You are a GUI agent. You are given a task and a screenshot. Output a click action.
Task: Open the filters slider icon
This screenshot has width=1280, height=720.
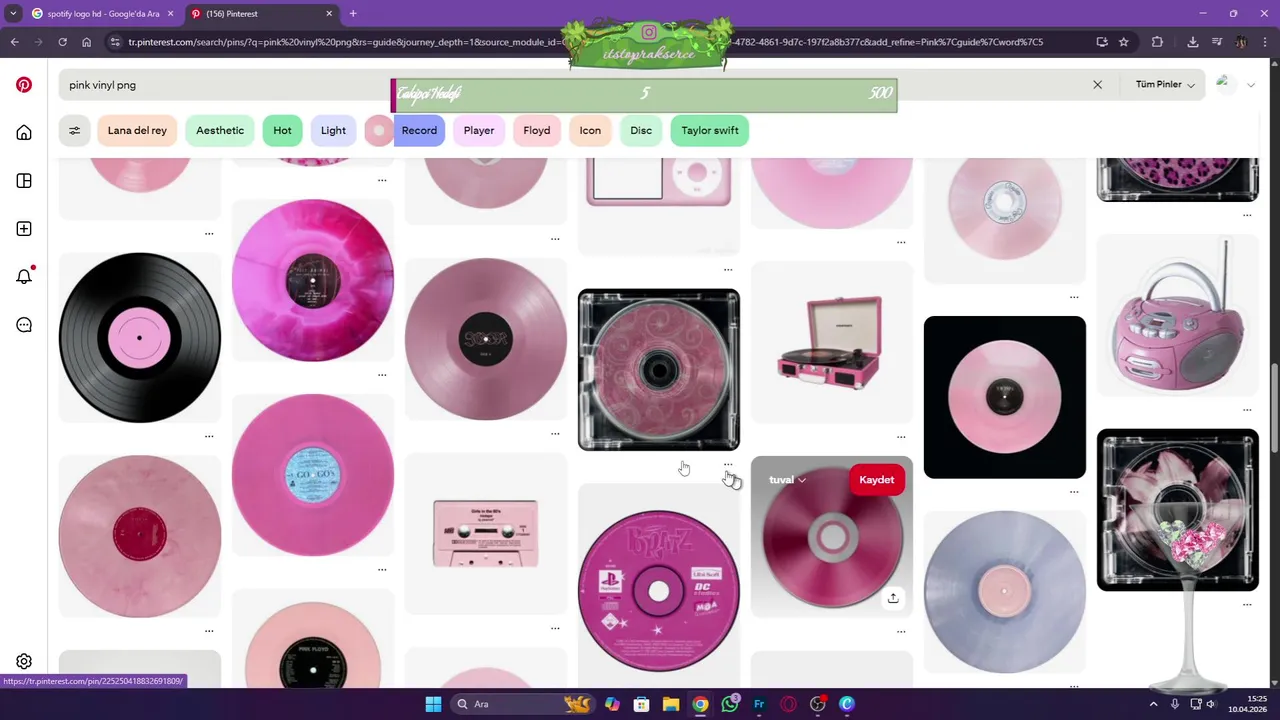tap(74, 130)
